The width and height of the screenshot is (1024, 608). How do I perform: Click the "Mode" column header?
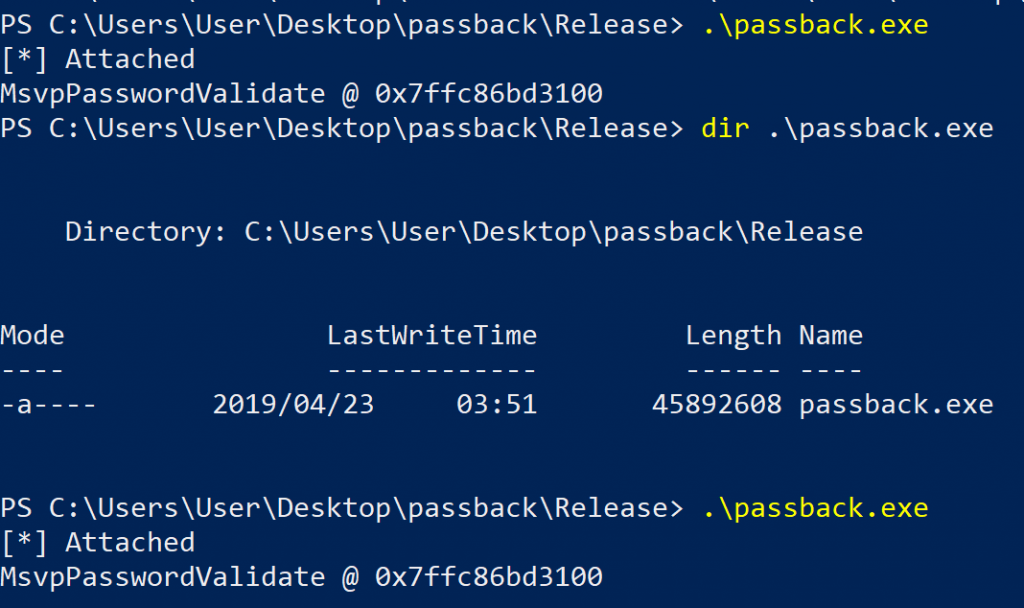click(x=32, y=335)
